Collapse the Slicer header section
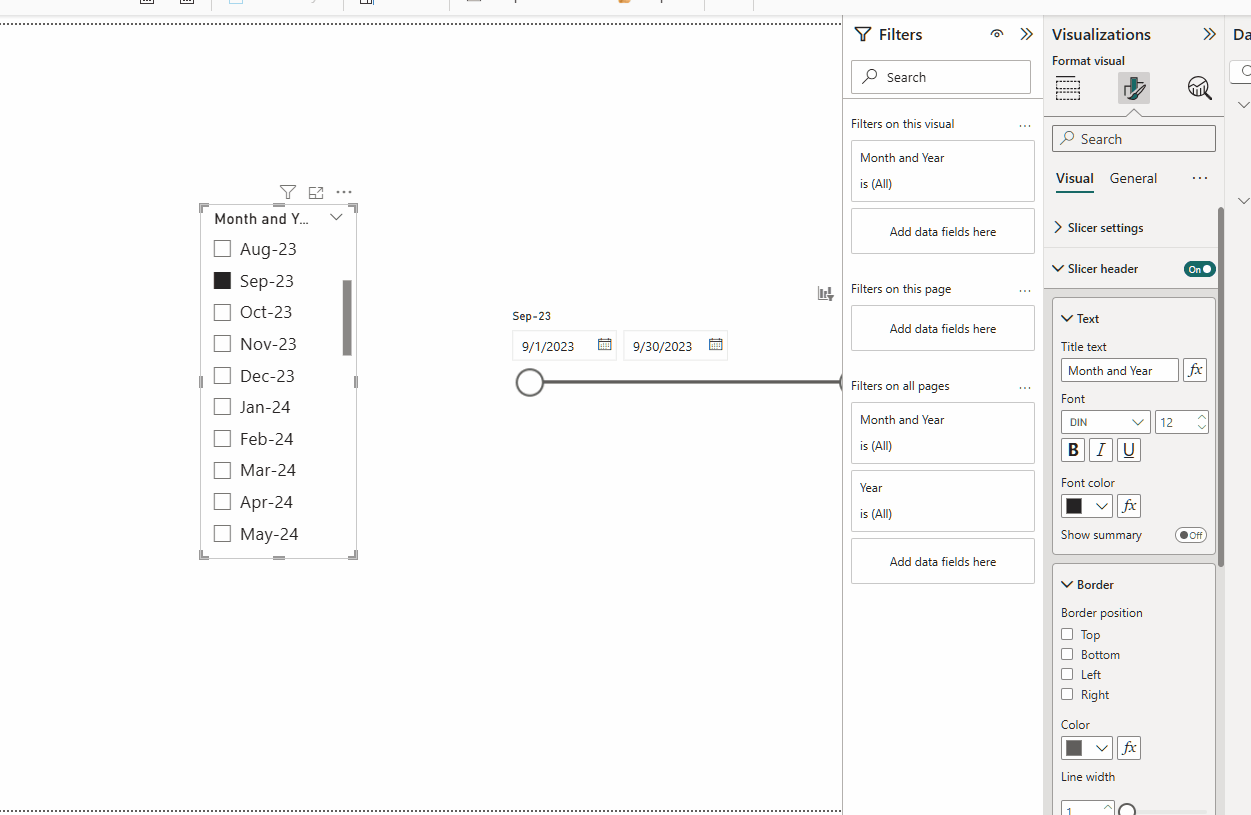The image size is (1251, 815). point(1058,268)
